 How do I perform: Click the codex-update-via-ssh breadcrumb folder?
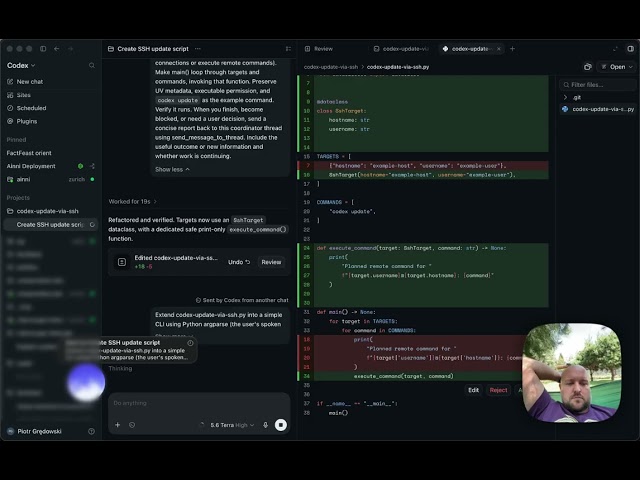331,67
